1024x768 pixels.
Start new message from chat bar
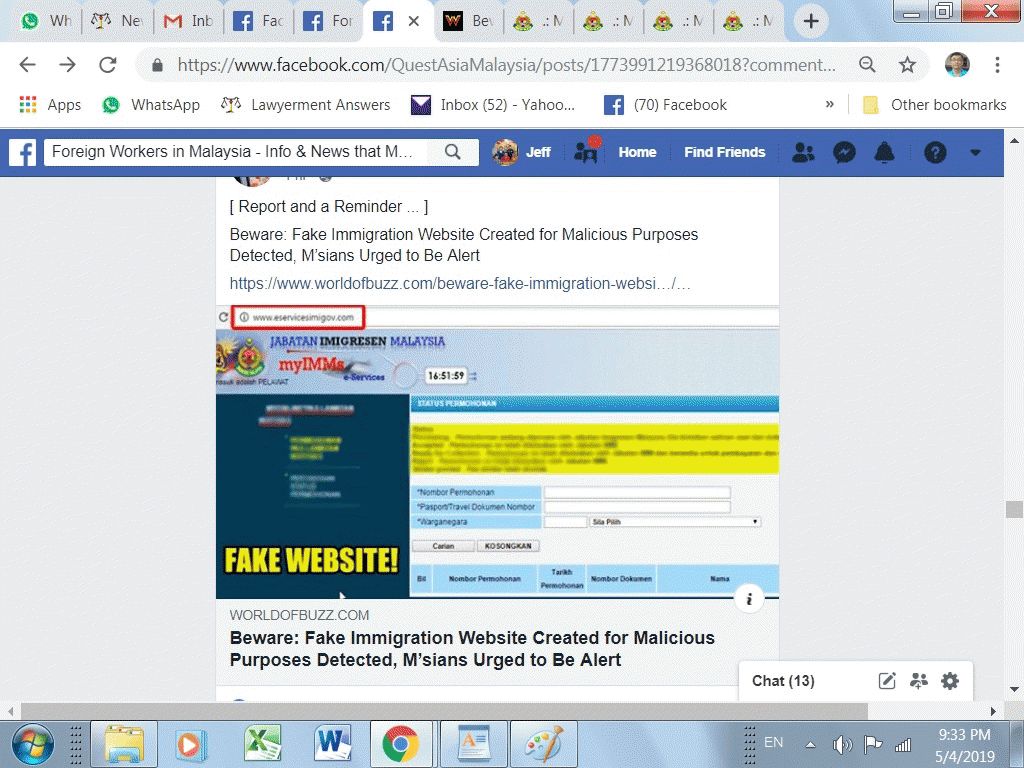(887, 681)
